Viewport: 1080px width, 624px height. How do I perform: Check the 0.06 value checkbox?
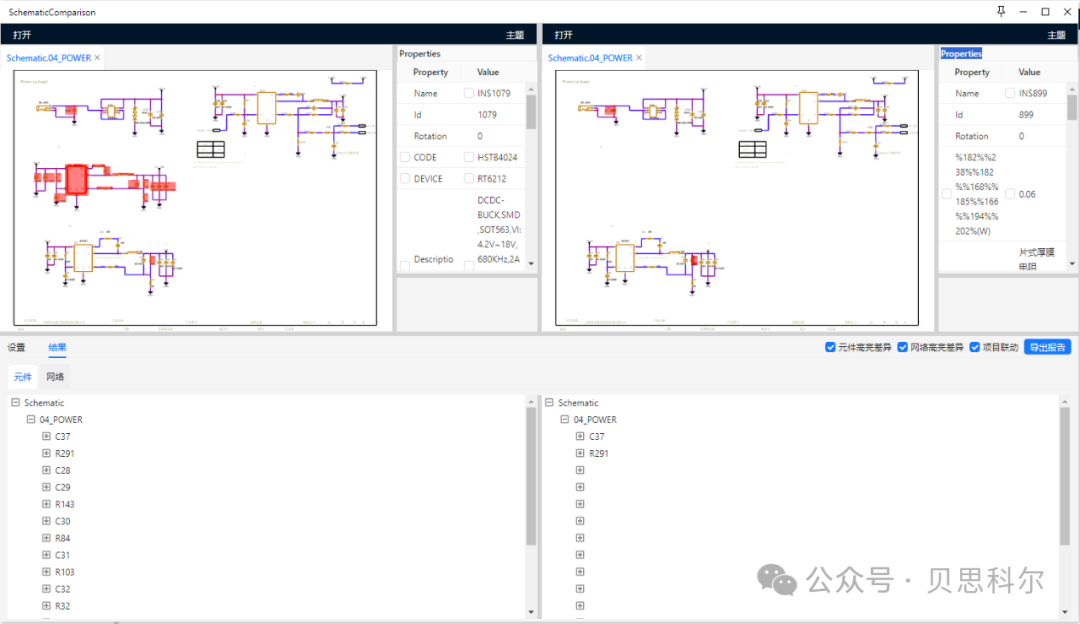click(1010, 194)
